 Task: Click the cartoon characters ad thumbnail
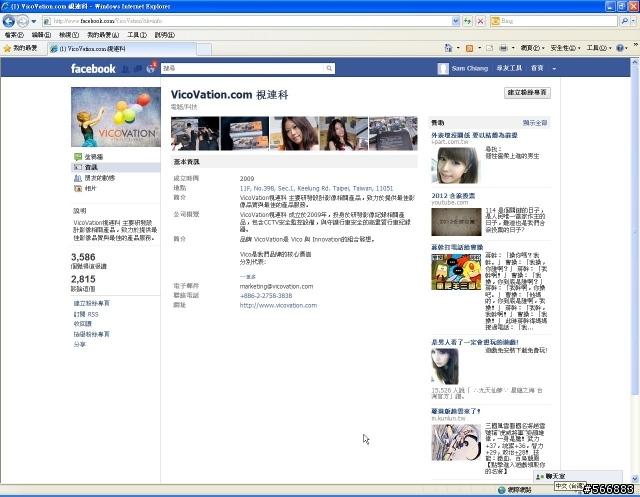coord(456,272)
